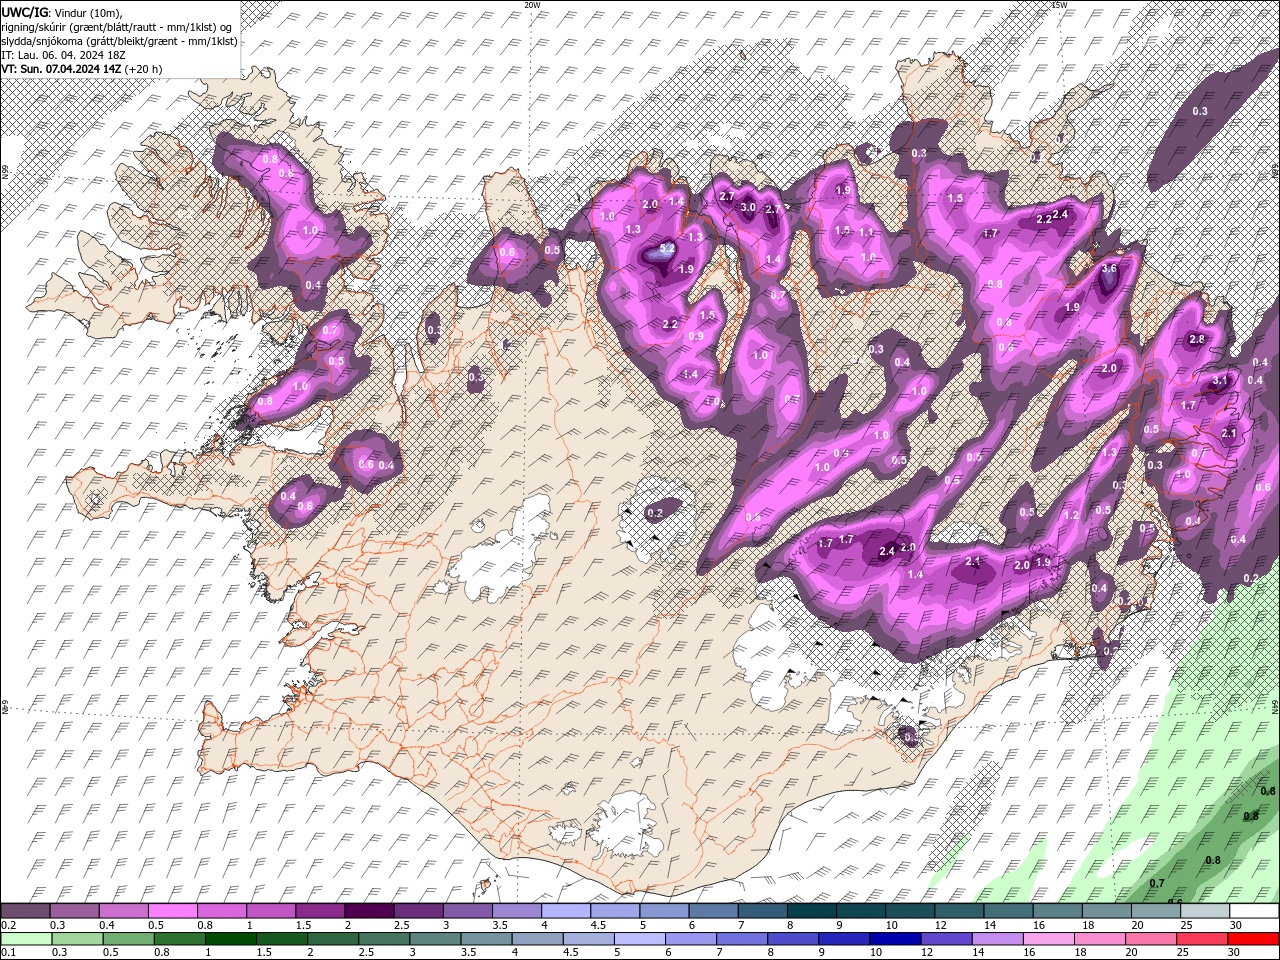
Task: Click the white swatch after 30 in top row
Action: click(x=1254, y=911)
